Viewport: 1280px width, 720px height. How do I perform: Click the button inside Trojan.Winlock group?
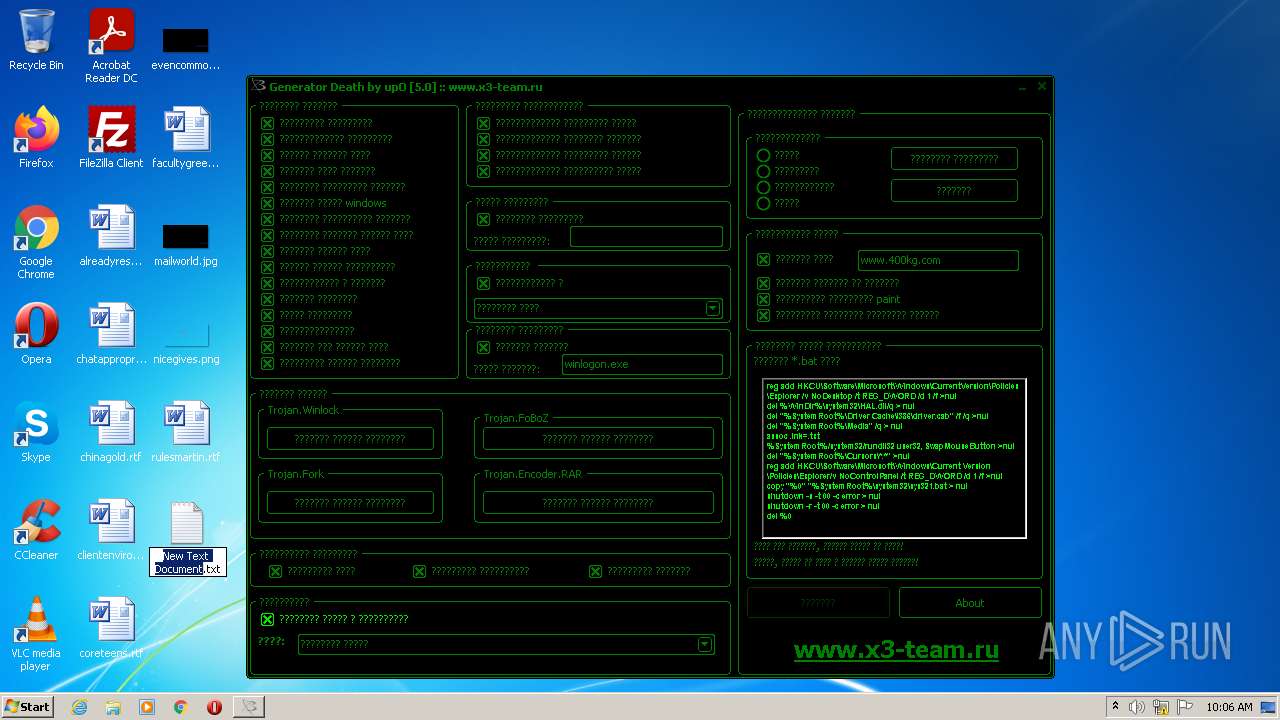click(350, 439)
